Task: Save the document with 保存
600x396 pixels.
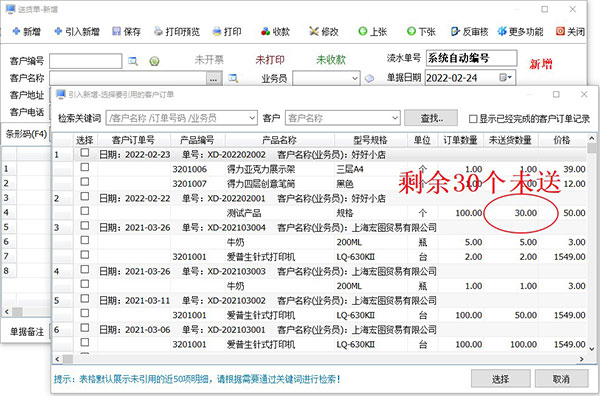Action: (x=126, y=31)
